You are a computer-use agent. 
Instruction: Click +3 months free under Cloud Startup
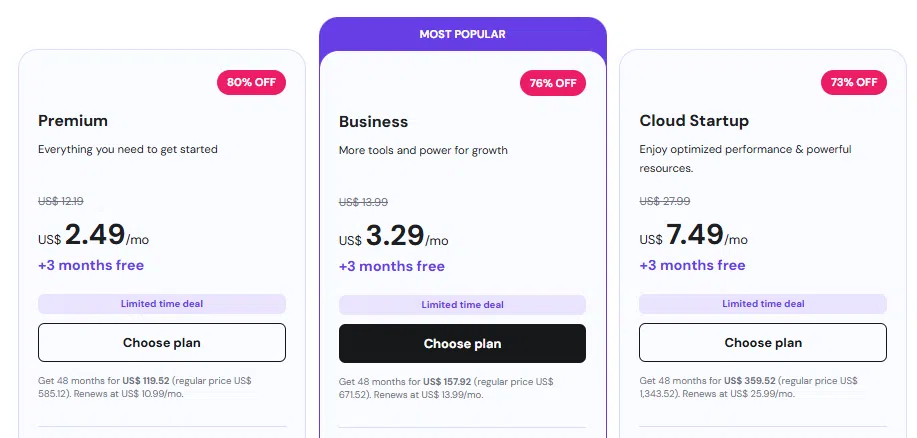pyautogui.click(x=692, y=265)
